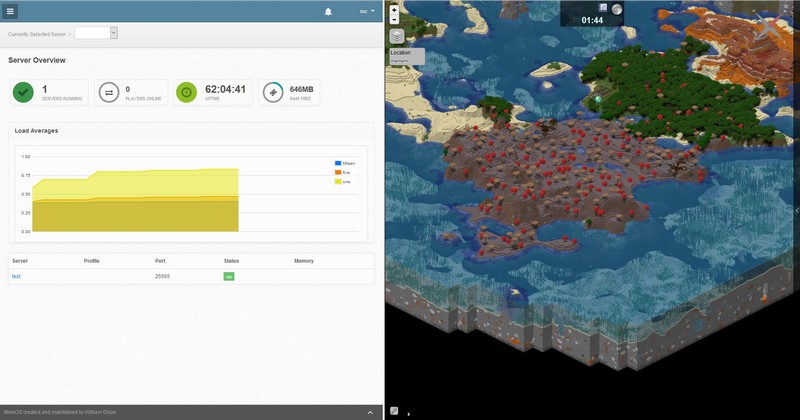
Task: Click the Status column header
Action: pyautogui.click(x=231, y=261)
